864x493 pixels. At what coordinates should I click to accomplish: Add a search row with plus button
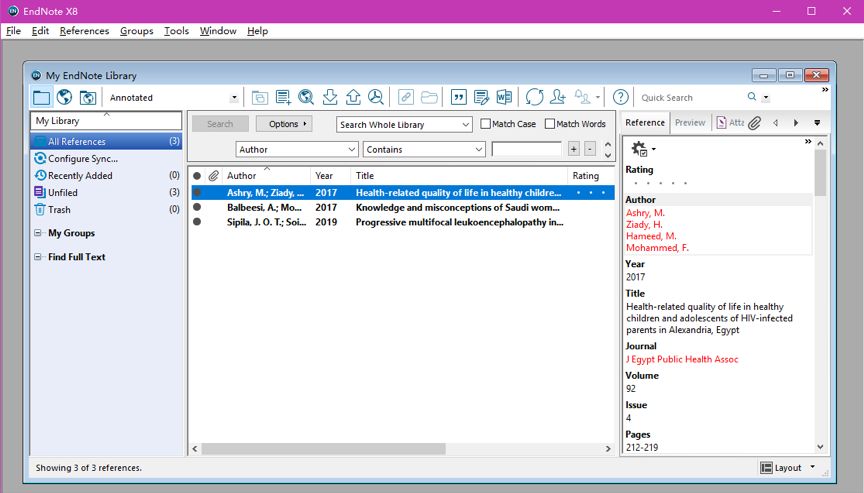[574, 149]
